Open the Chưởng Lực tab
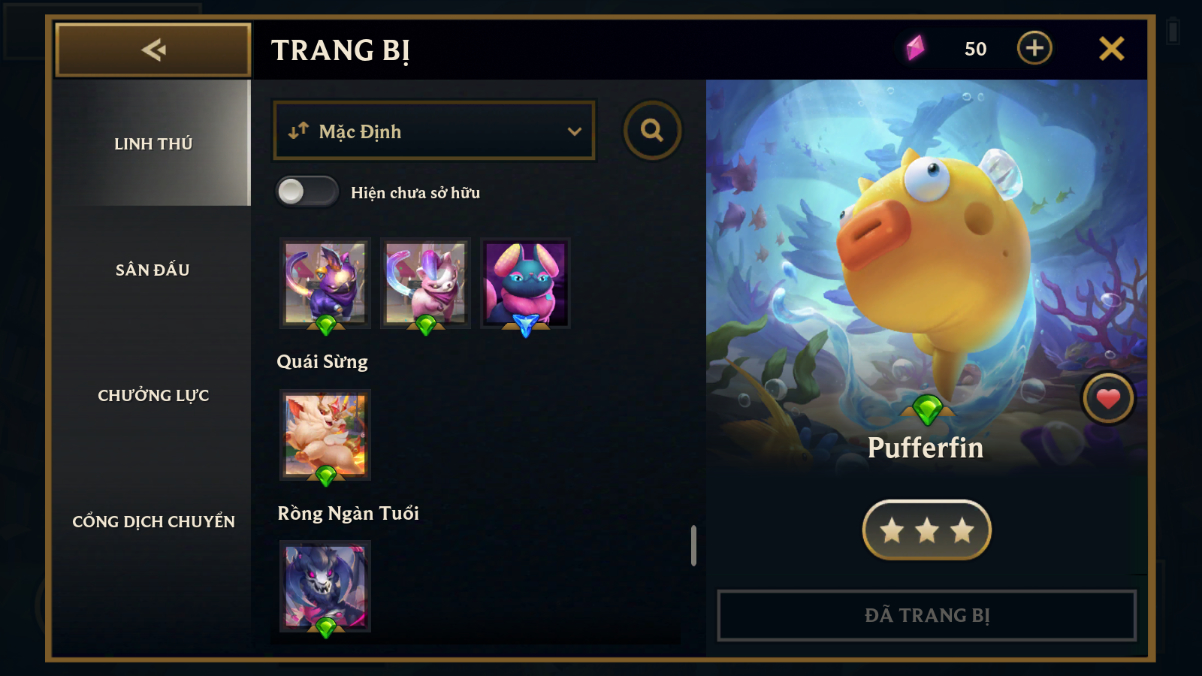Image resolution: width=1202 pixels, height=676 pixels. 153,395
